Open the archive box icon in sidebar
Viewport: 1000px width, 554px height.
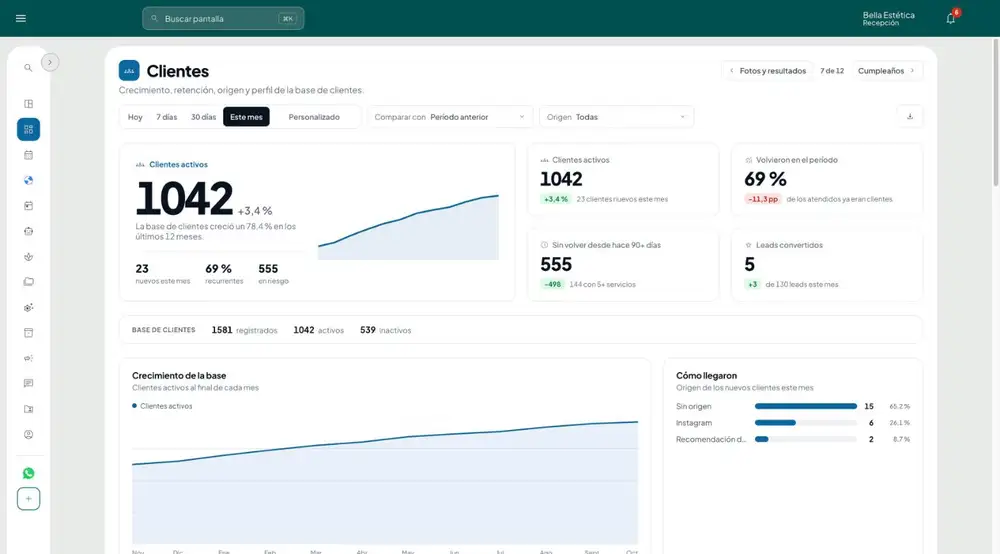point(28,333)
